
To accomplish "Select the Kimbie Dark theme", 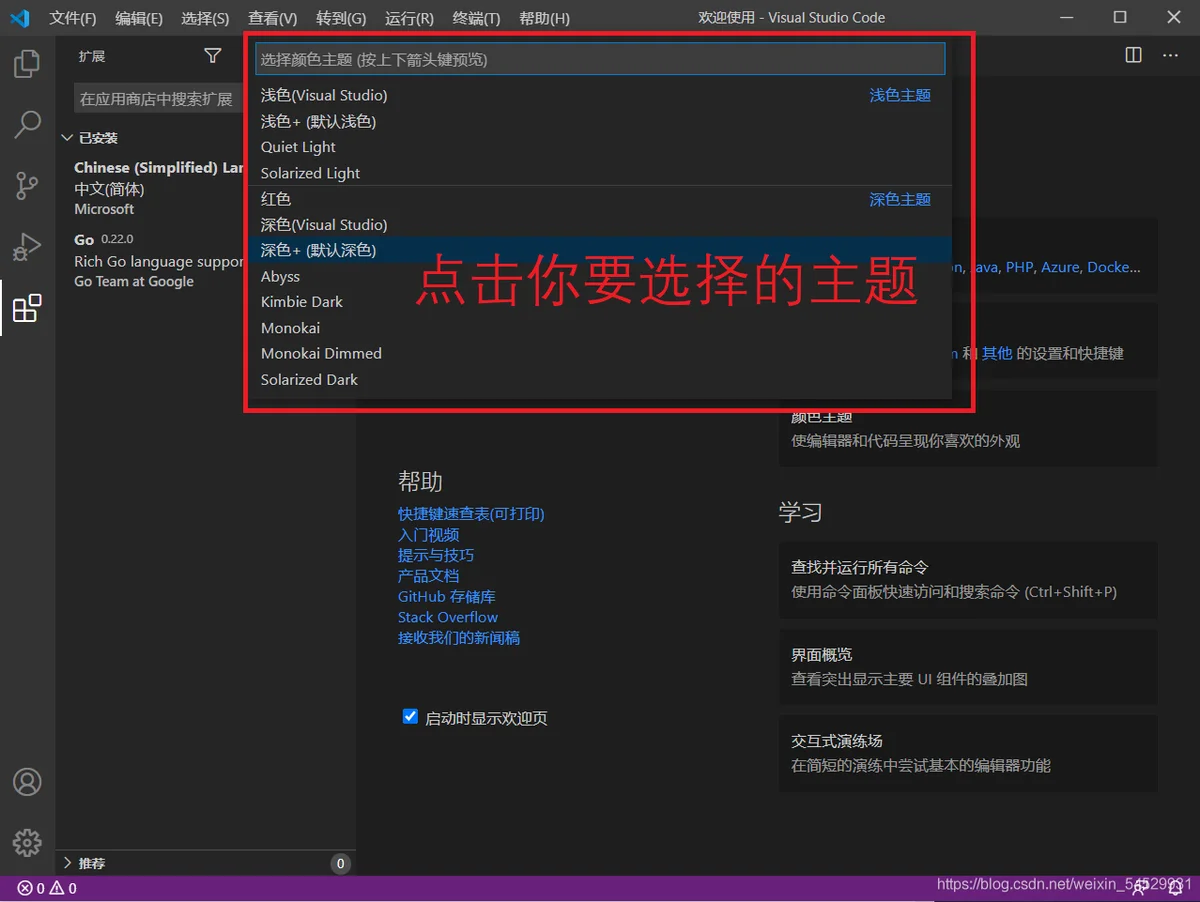I will (x=600, y=302).
